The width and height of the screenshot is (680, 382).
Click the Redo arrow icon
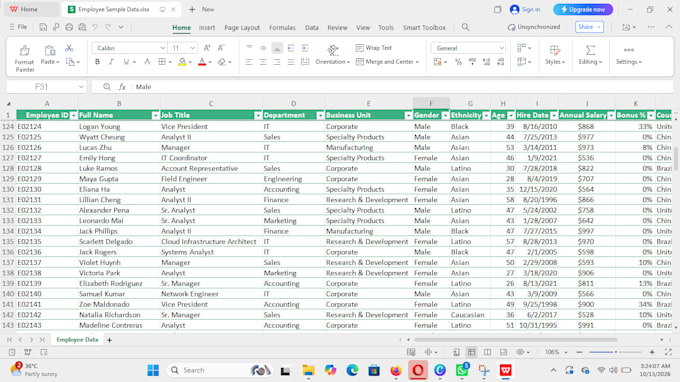108,27
